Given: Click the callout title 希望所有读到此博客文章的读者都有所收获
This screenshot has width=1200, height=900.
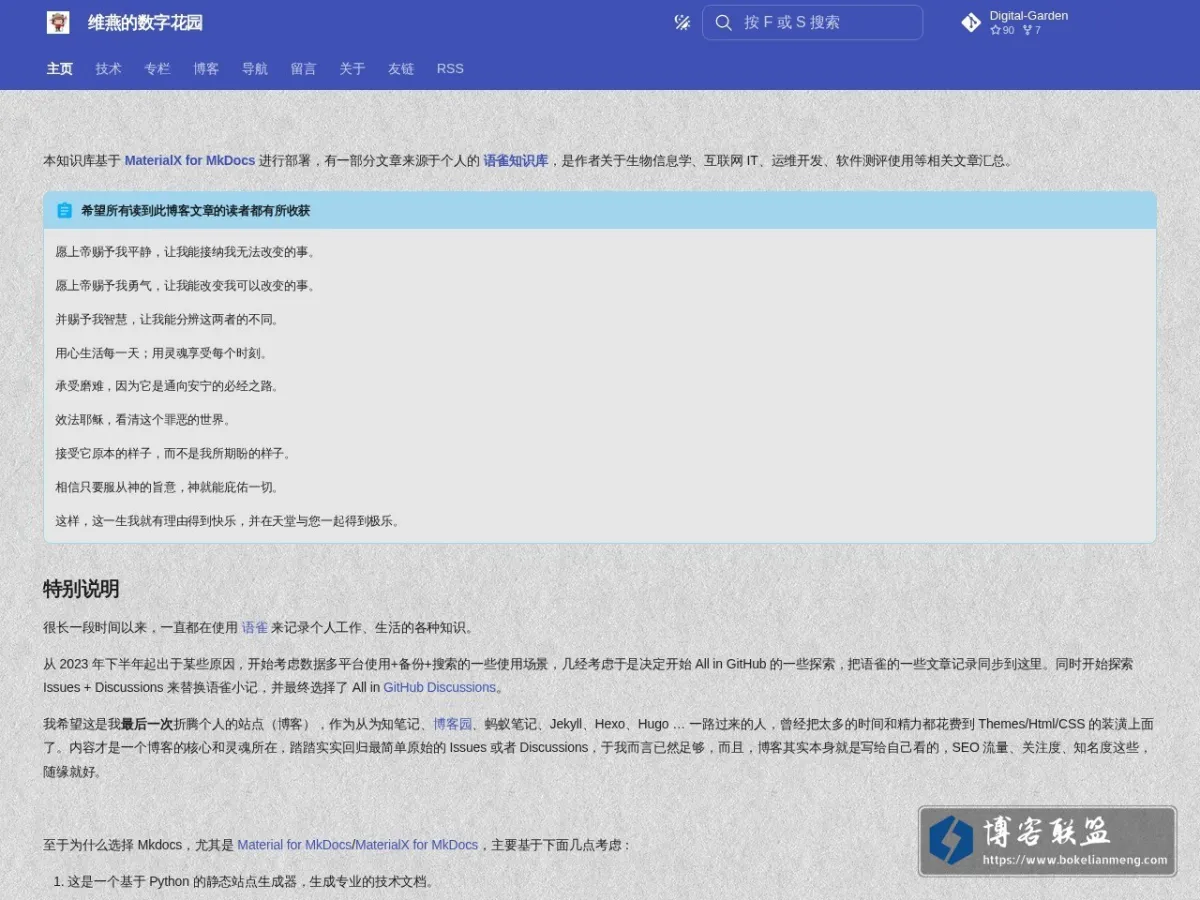Looking at the screenshot, I should [195, 210].
